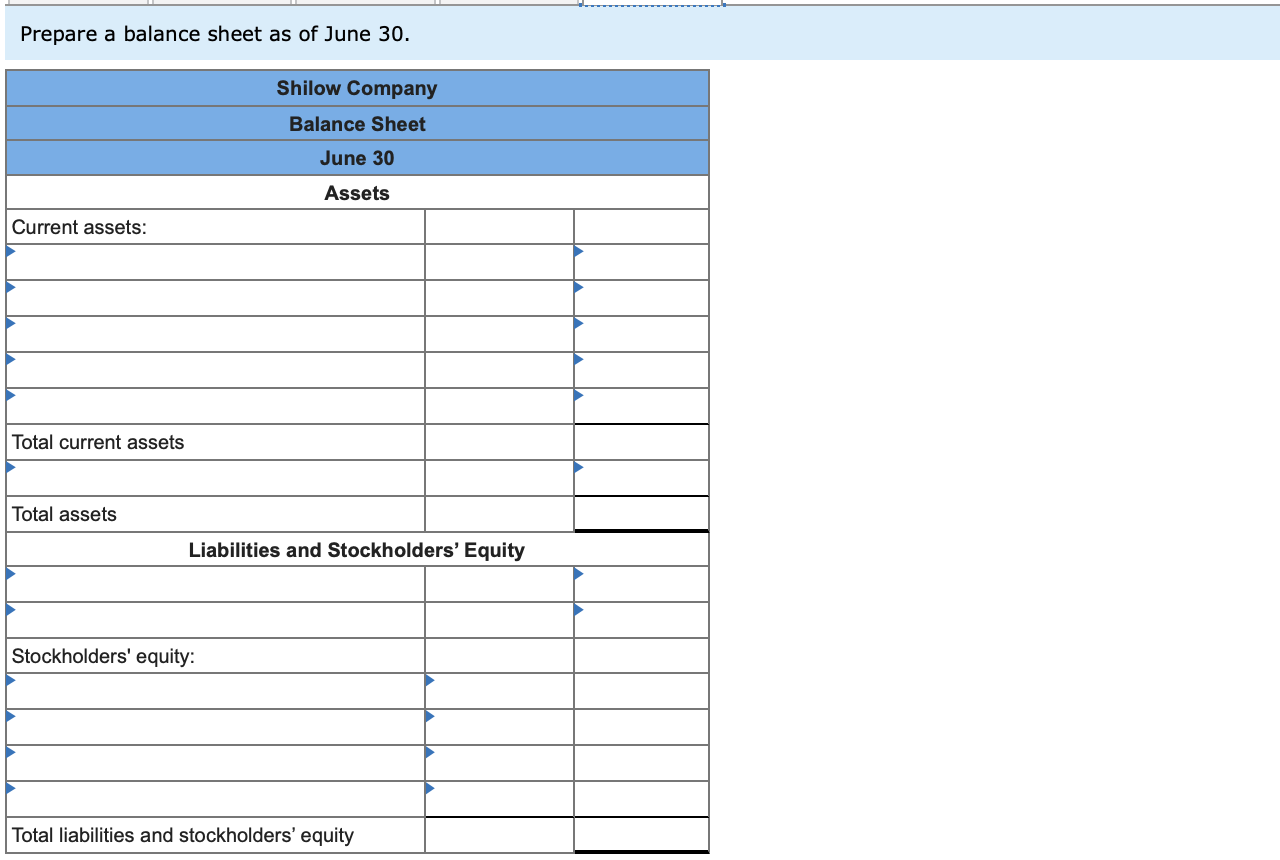Click the Total current assets amount cell

[640, 441]
